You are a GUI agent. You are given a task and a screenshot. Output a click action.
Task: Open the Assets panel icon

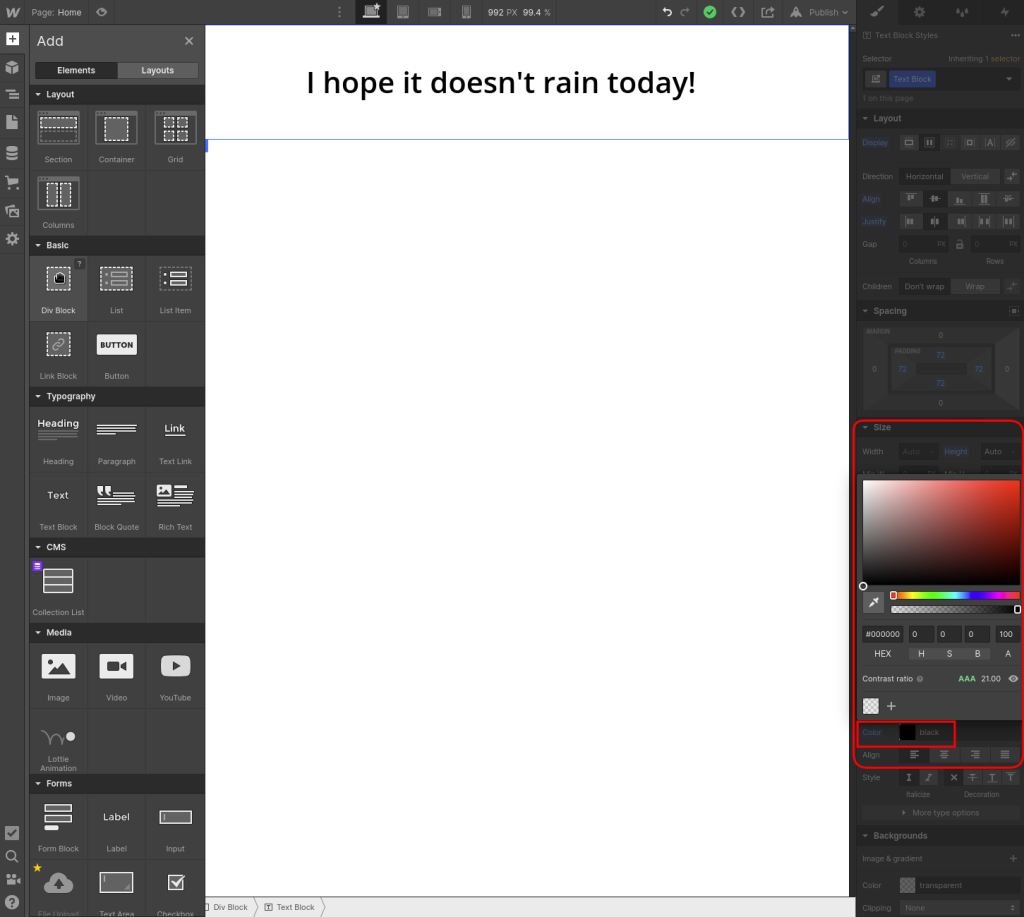tap(12, 211)
